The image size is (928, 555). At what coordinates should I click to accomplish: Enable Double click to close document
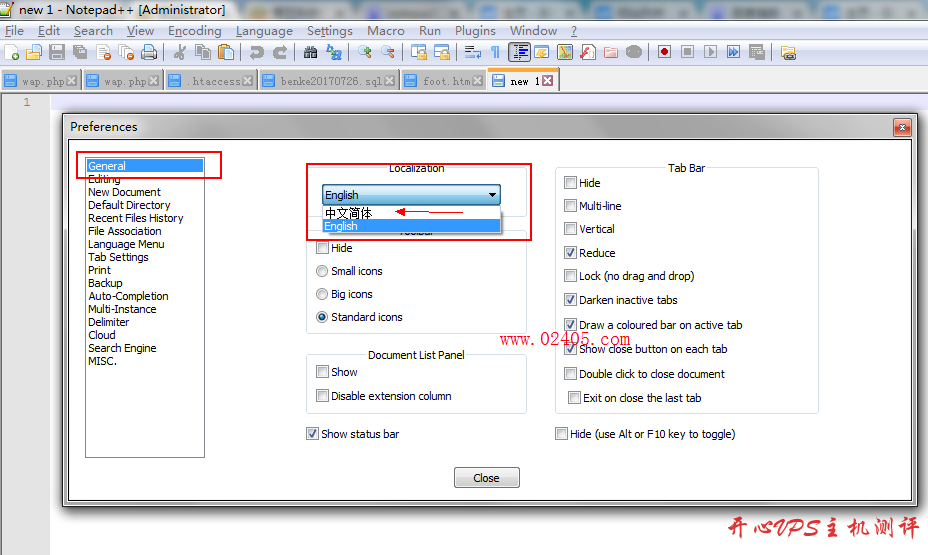click(x=570, y=373)
